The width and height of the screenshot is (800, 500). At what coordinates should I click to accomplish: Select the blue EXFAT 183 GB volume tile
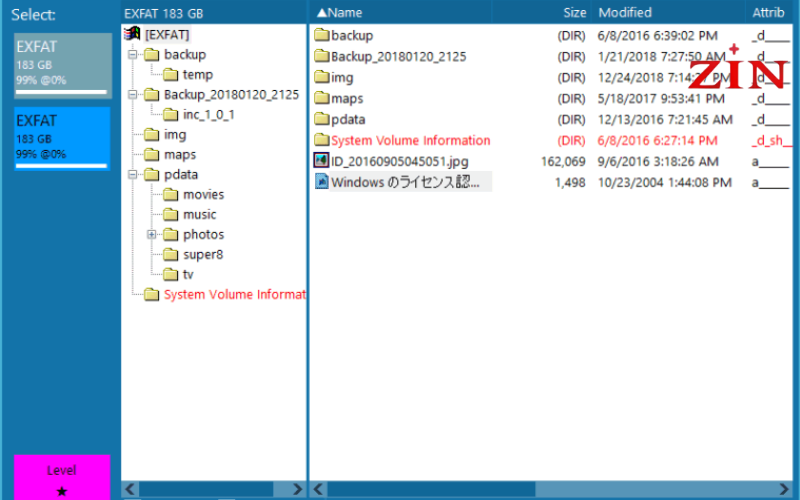pos(62,138)
